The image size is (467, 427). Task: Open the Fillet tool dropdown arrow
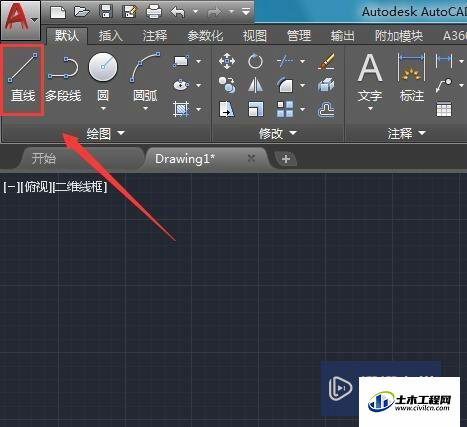pos(303,86)
